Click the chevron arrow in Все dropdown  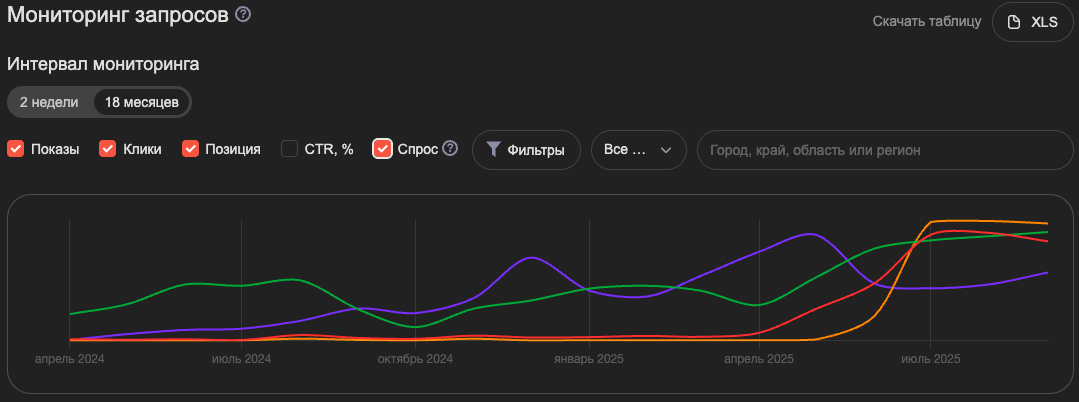[x=666, y=150]
